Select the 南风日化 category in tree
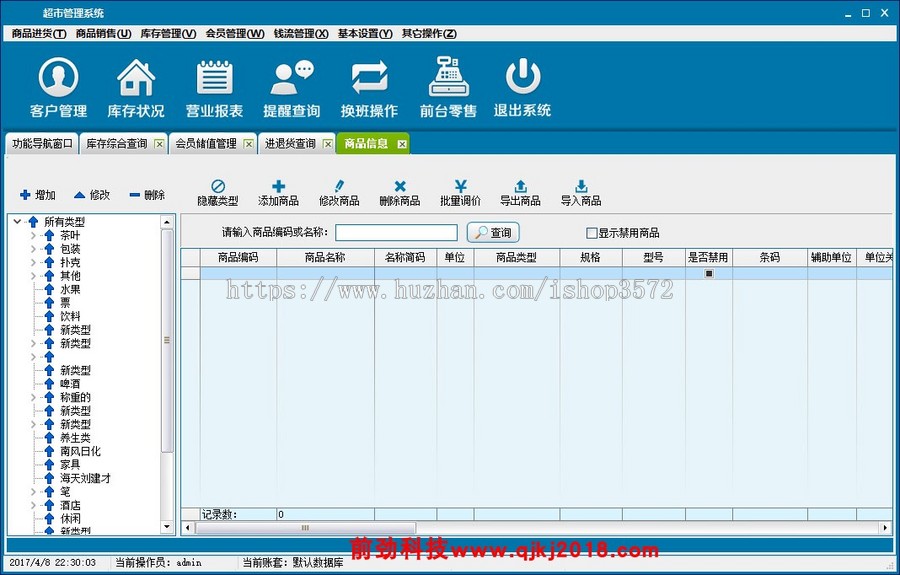The width and height of the screenshot is (900, 575). (x=80, y=451)
